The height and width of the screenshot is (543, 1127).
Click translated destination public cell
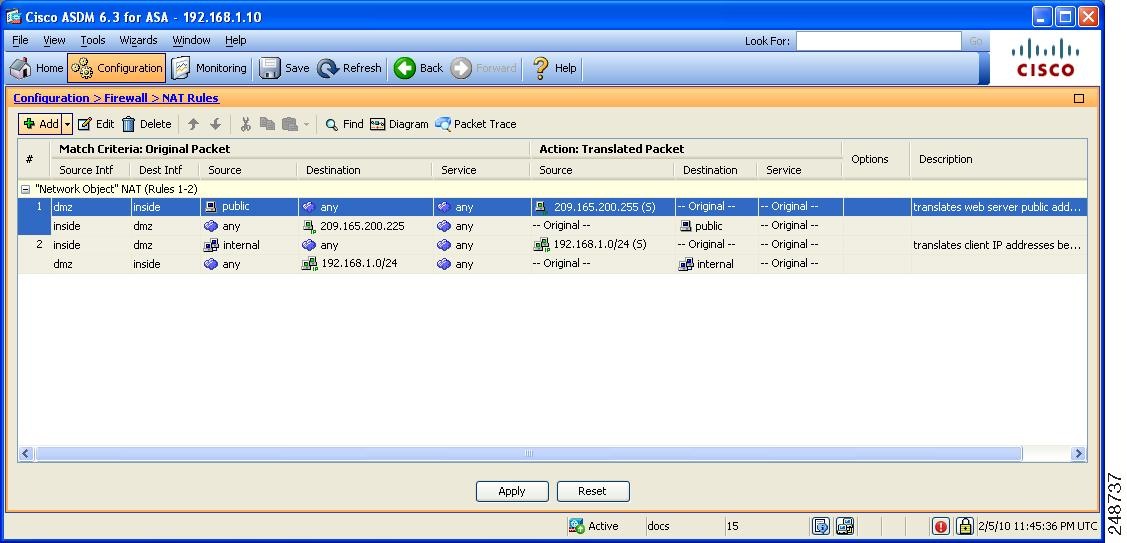701,226
